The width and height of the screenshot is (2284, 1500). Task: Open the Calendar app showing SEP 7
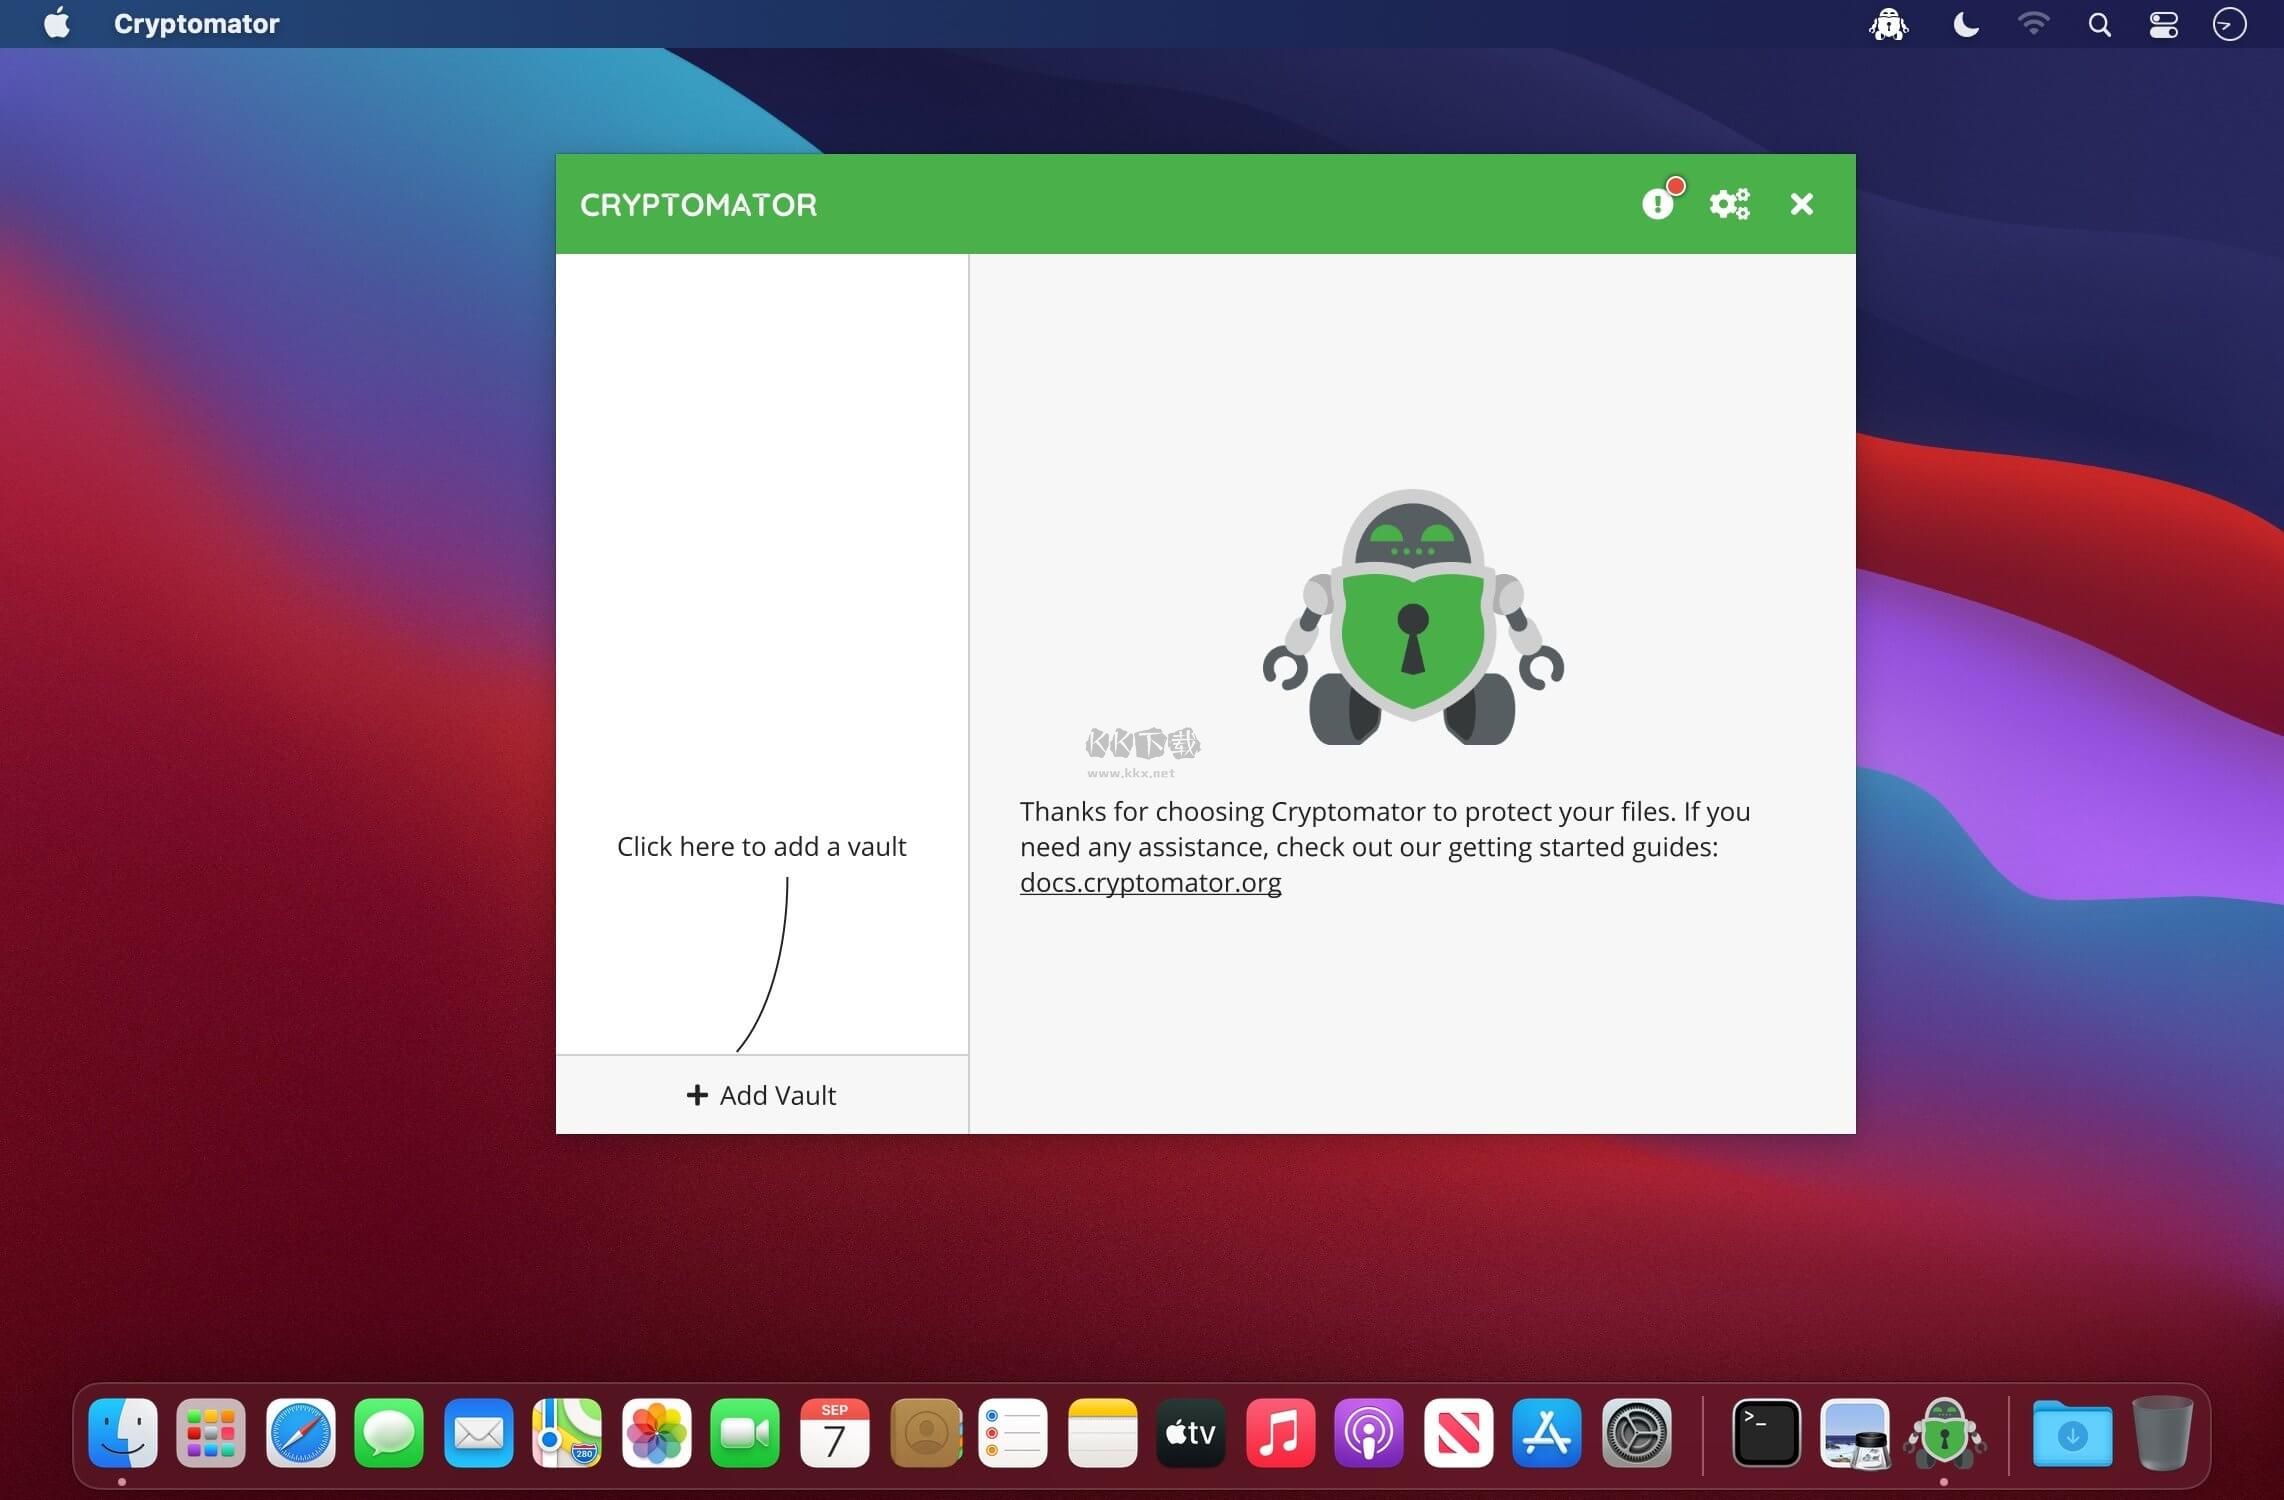point(834,1433)
